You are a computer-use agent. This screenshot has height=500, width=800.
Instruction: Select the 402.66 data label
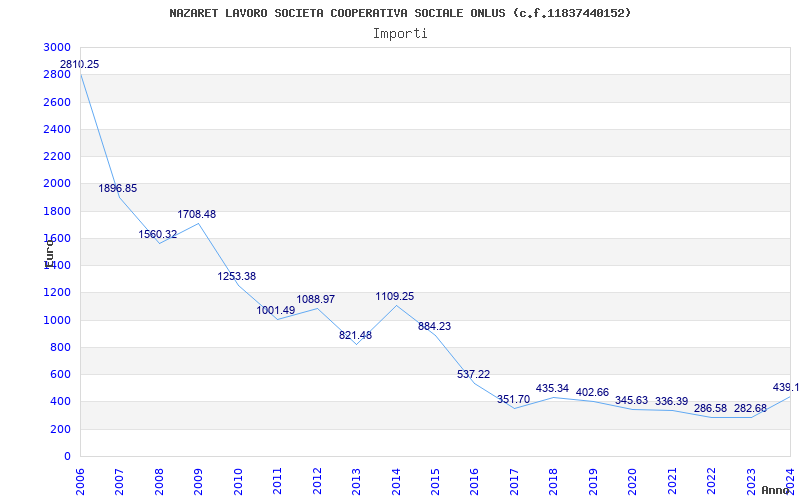tap(592, 392)
